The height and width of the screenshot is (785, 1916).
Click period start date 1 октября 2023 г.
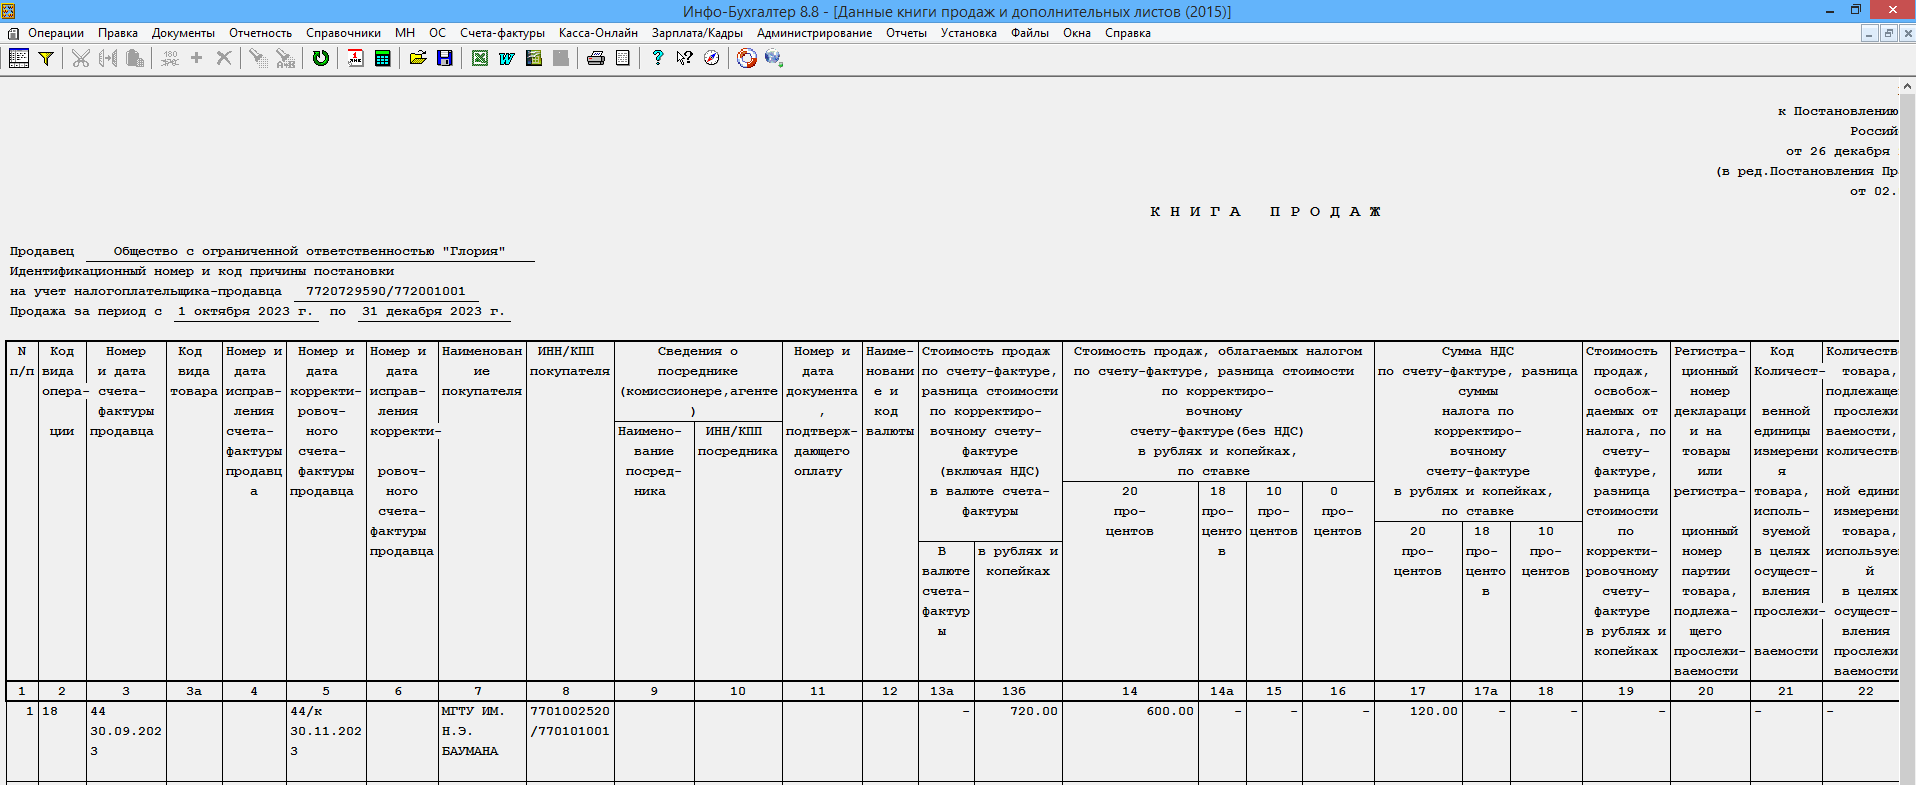(x=245, y=311)
